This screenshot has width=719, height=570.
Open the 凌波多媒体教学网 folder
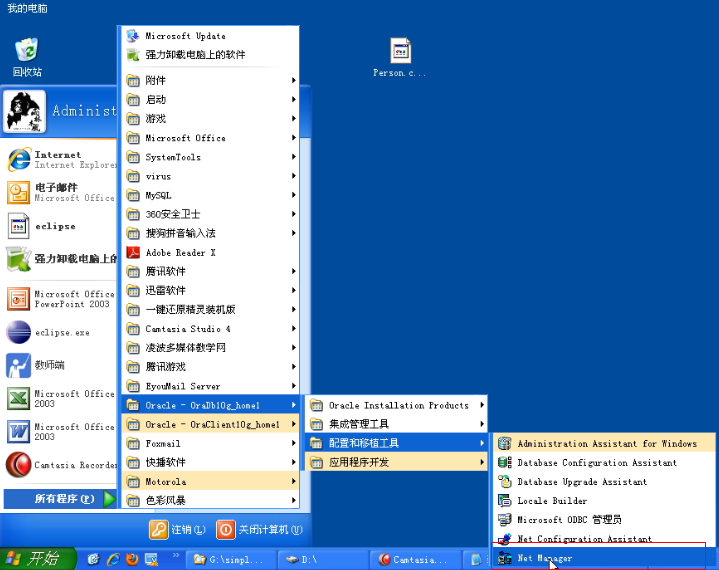click(x=210, y=348)
